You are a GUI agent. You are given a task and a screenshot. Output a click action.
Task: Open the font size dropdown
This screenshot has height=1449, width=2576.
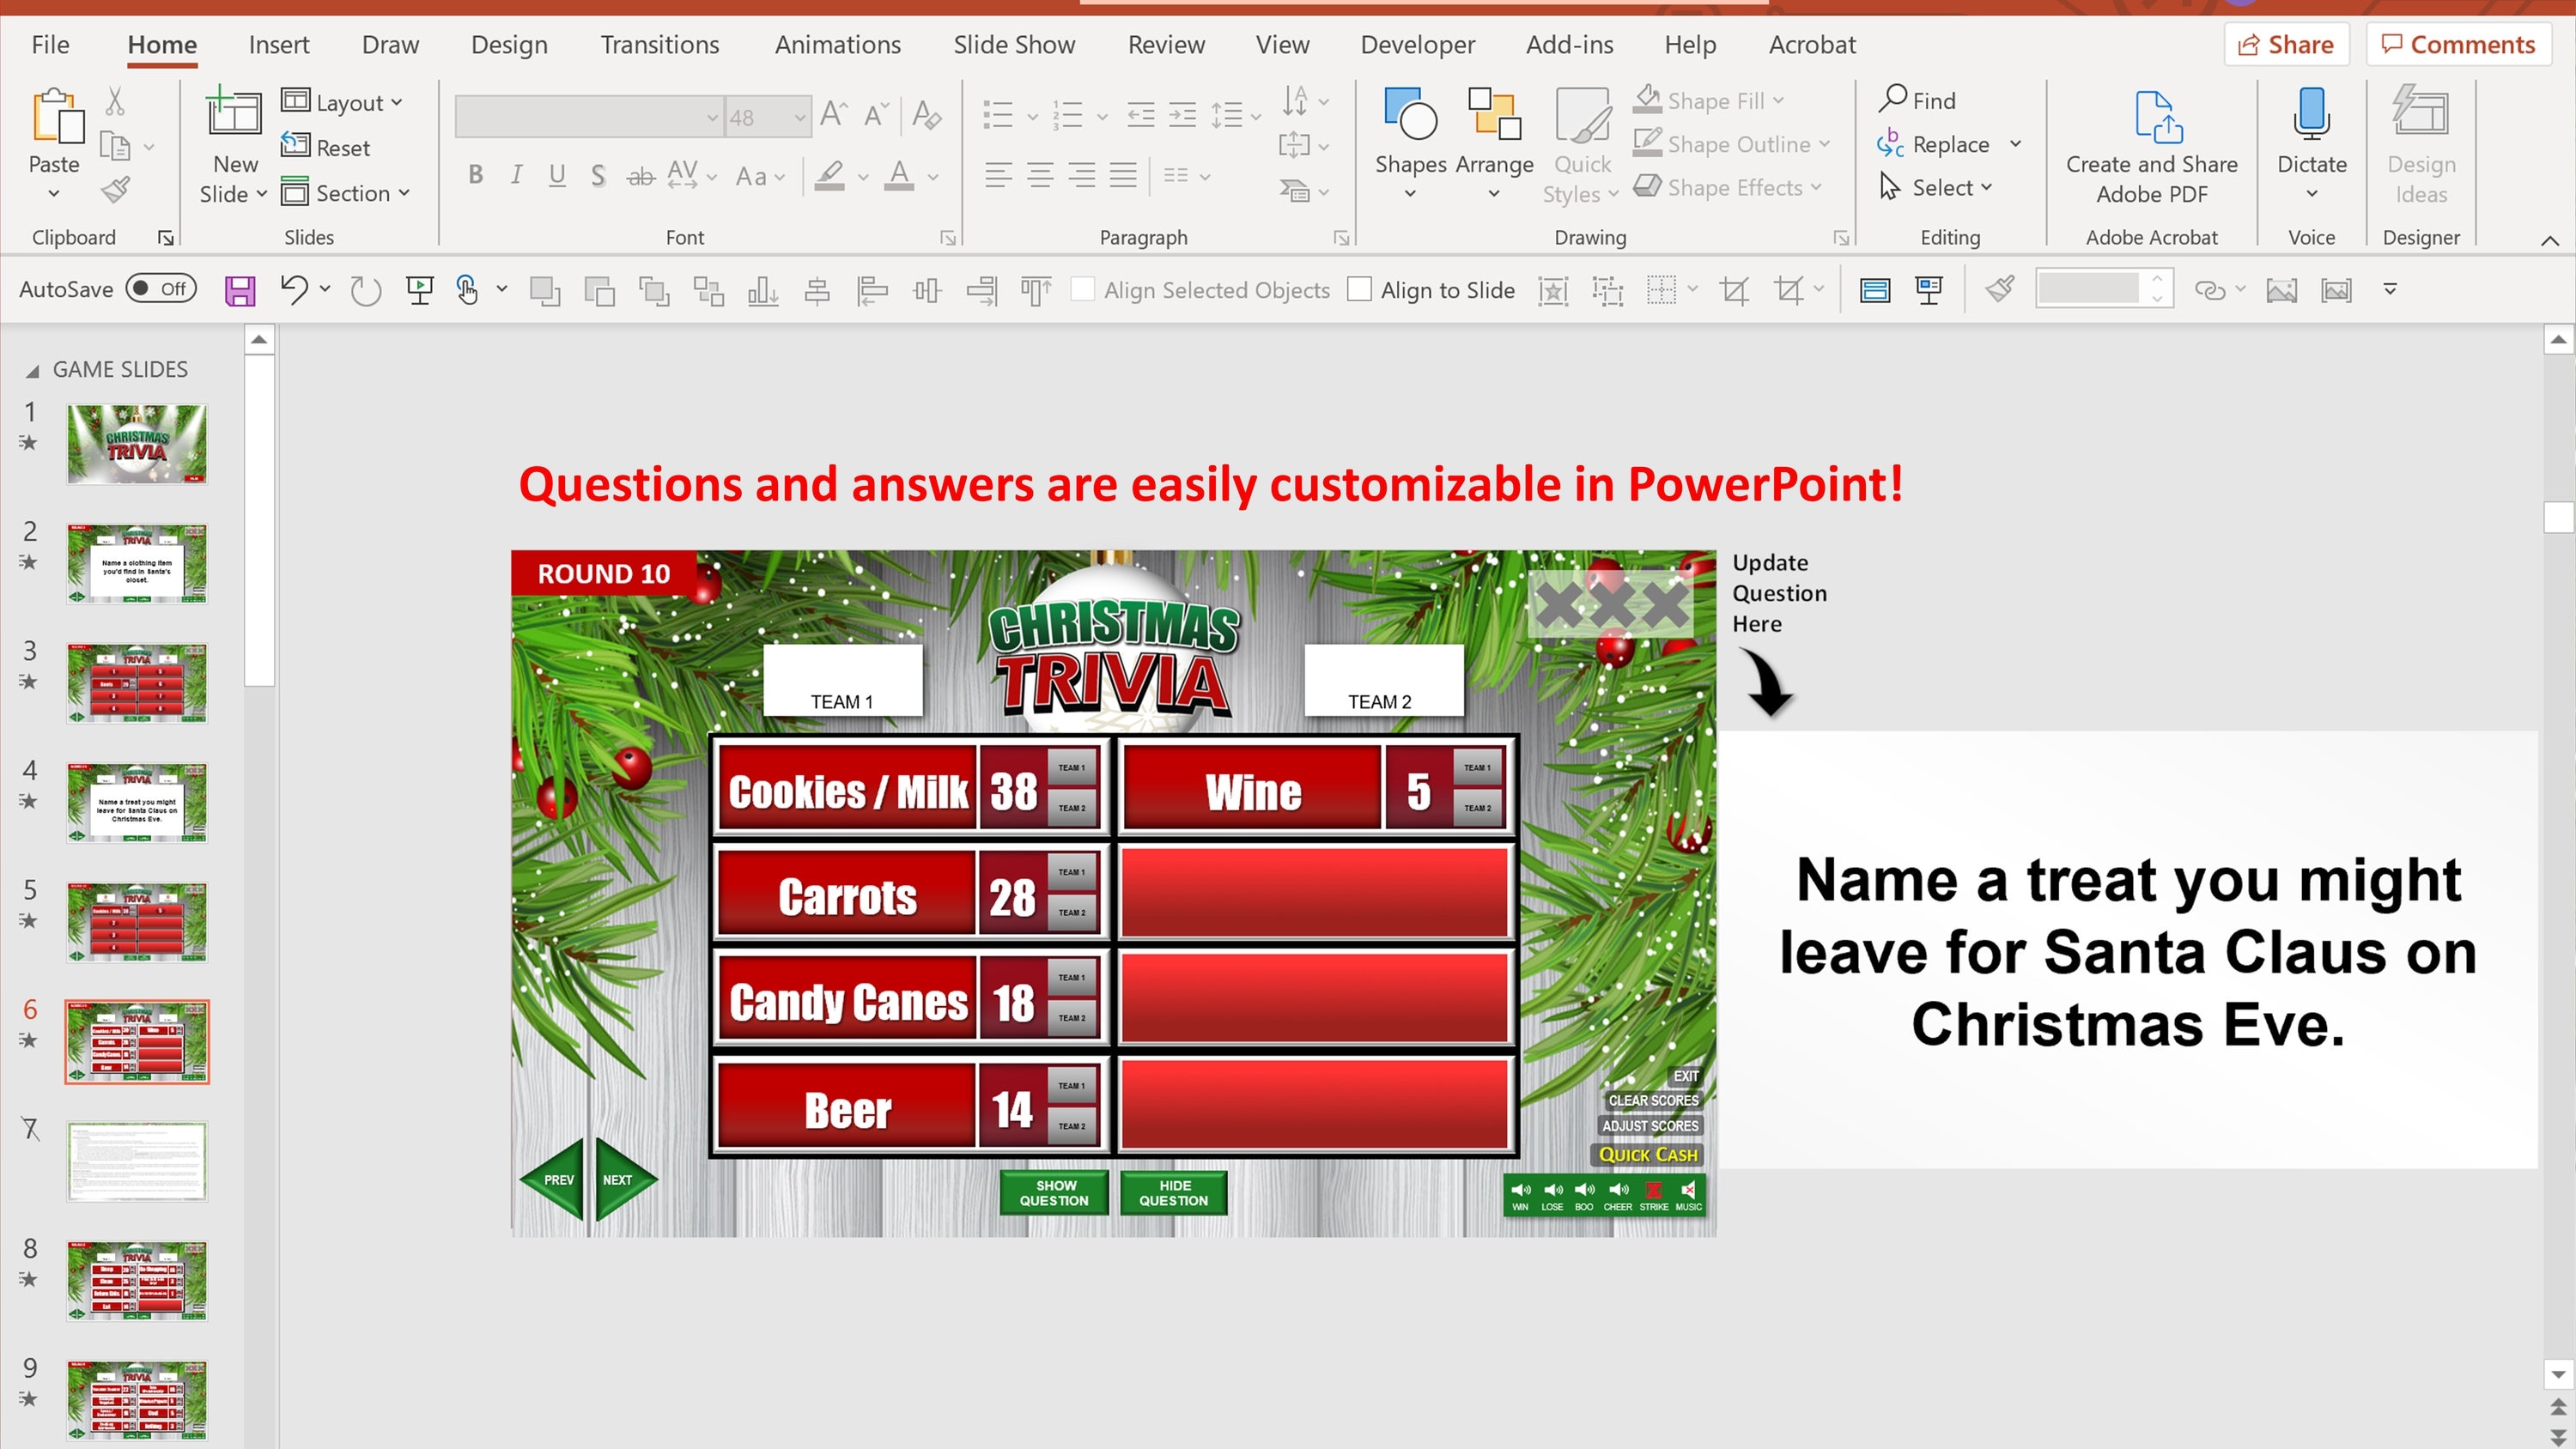point(799,116)
